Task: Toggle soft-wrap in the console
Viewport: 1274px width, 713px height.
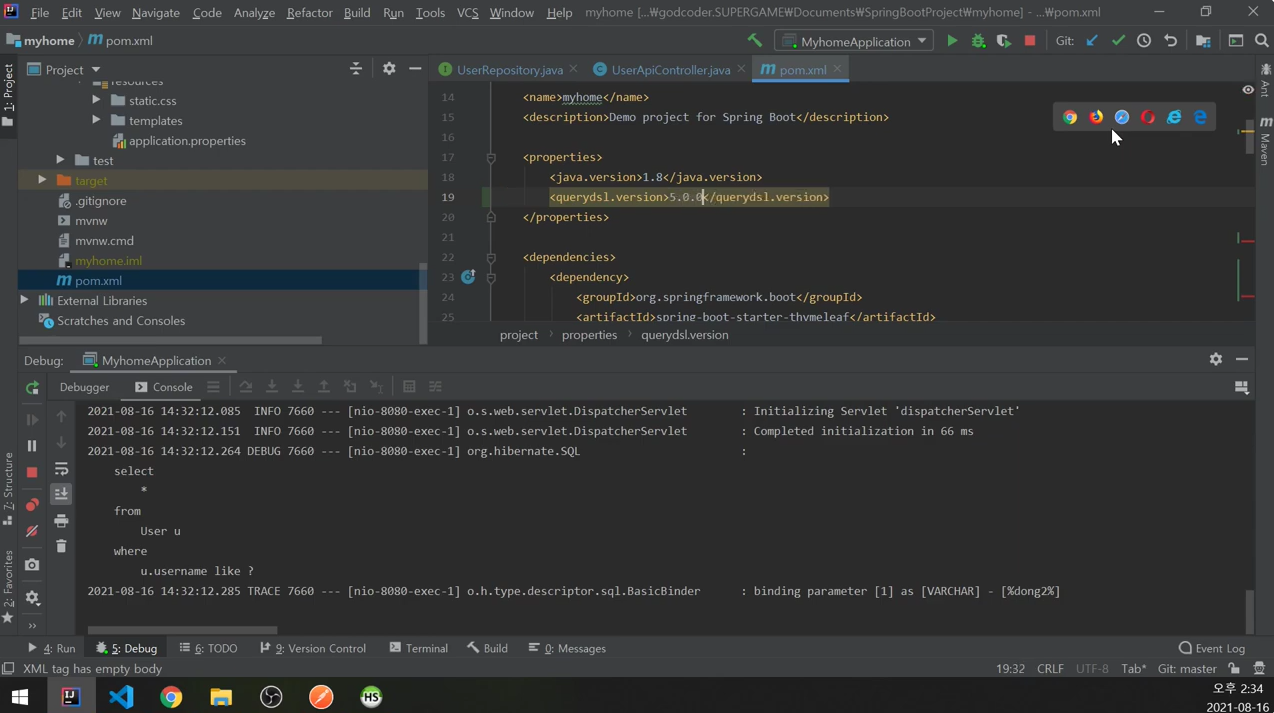Action: tap(61, 469)
